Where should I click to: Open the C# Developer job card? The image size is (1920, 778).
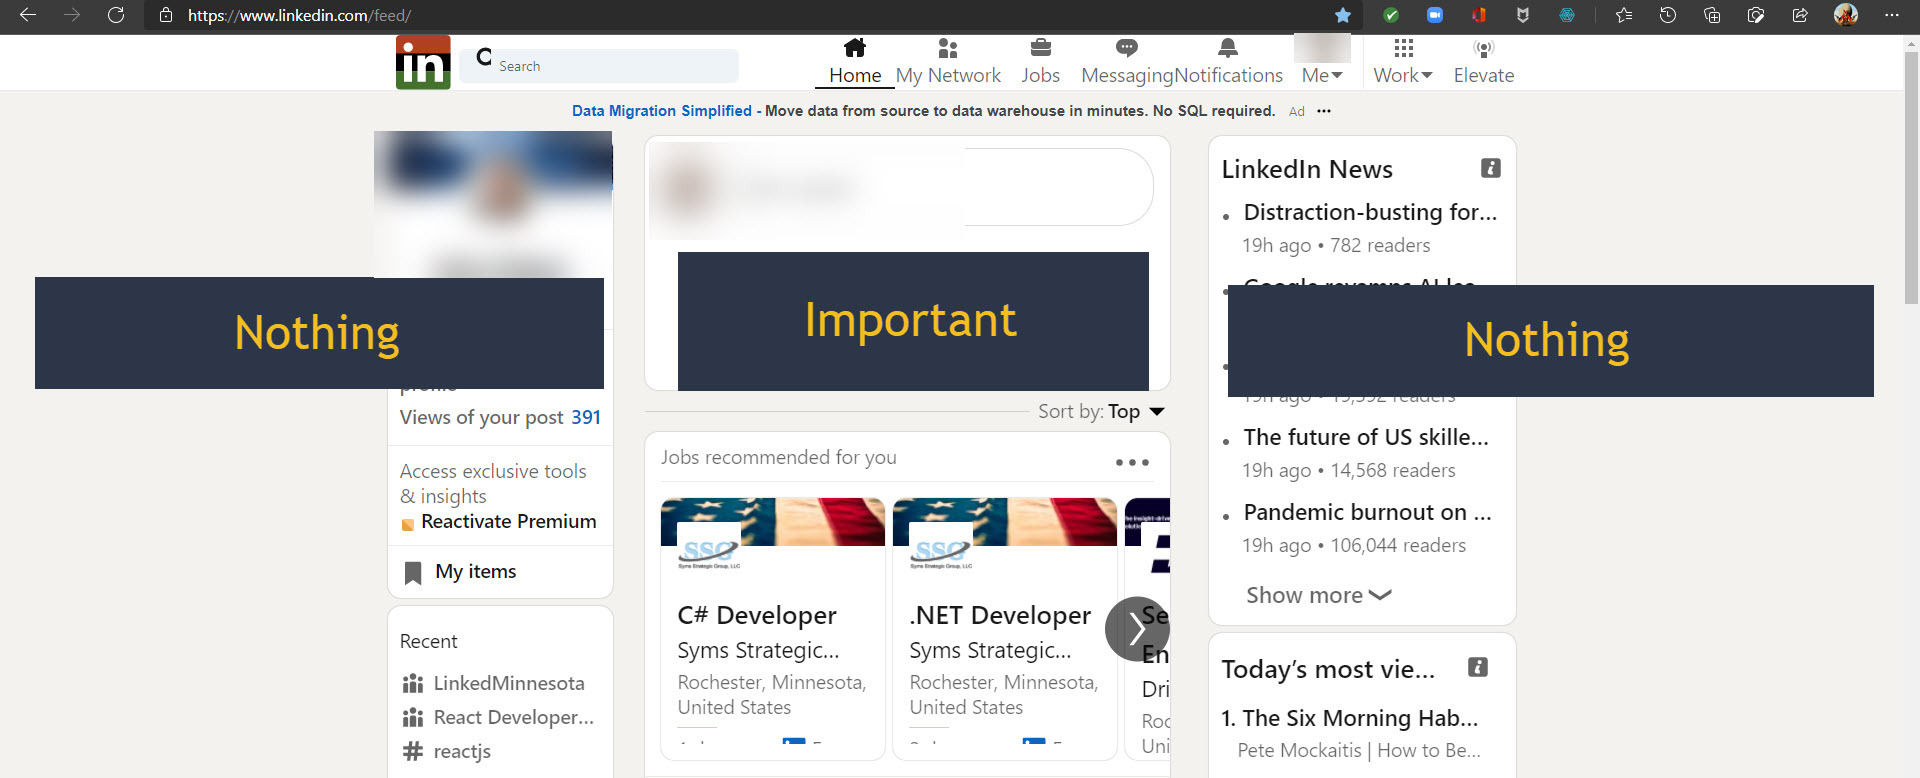[773, 628]
